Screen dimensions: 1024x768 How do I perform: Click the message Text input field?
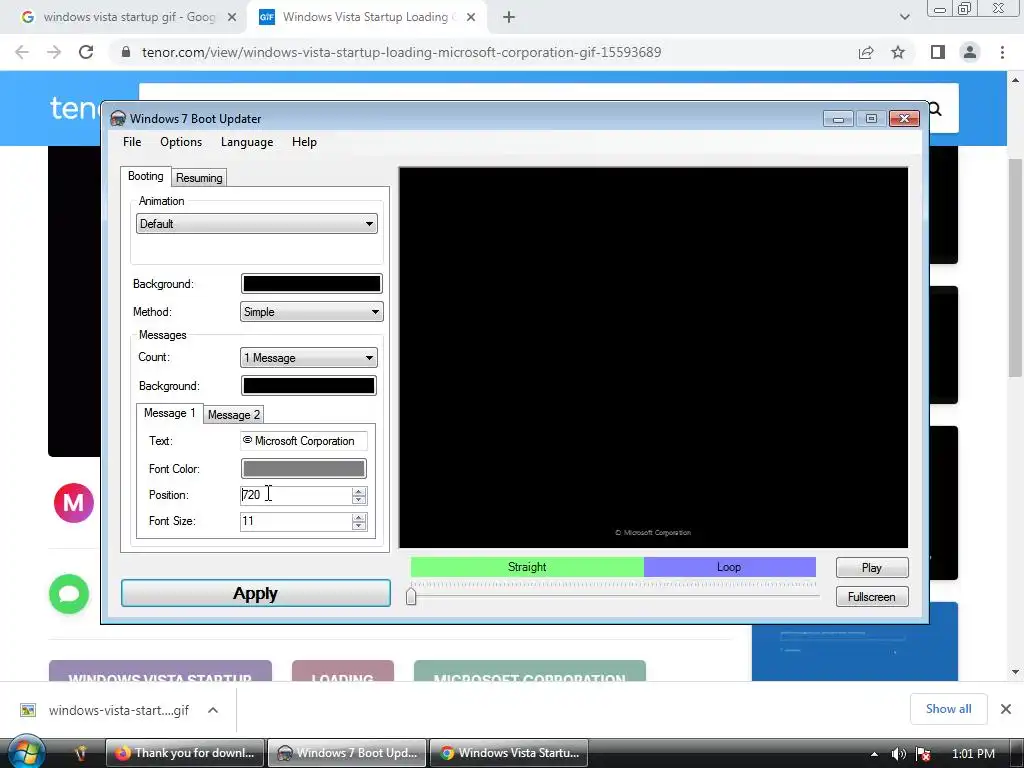click(304, 441)
